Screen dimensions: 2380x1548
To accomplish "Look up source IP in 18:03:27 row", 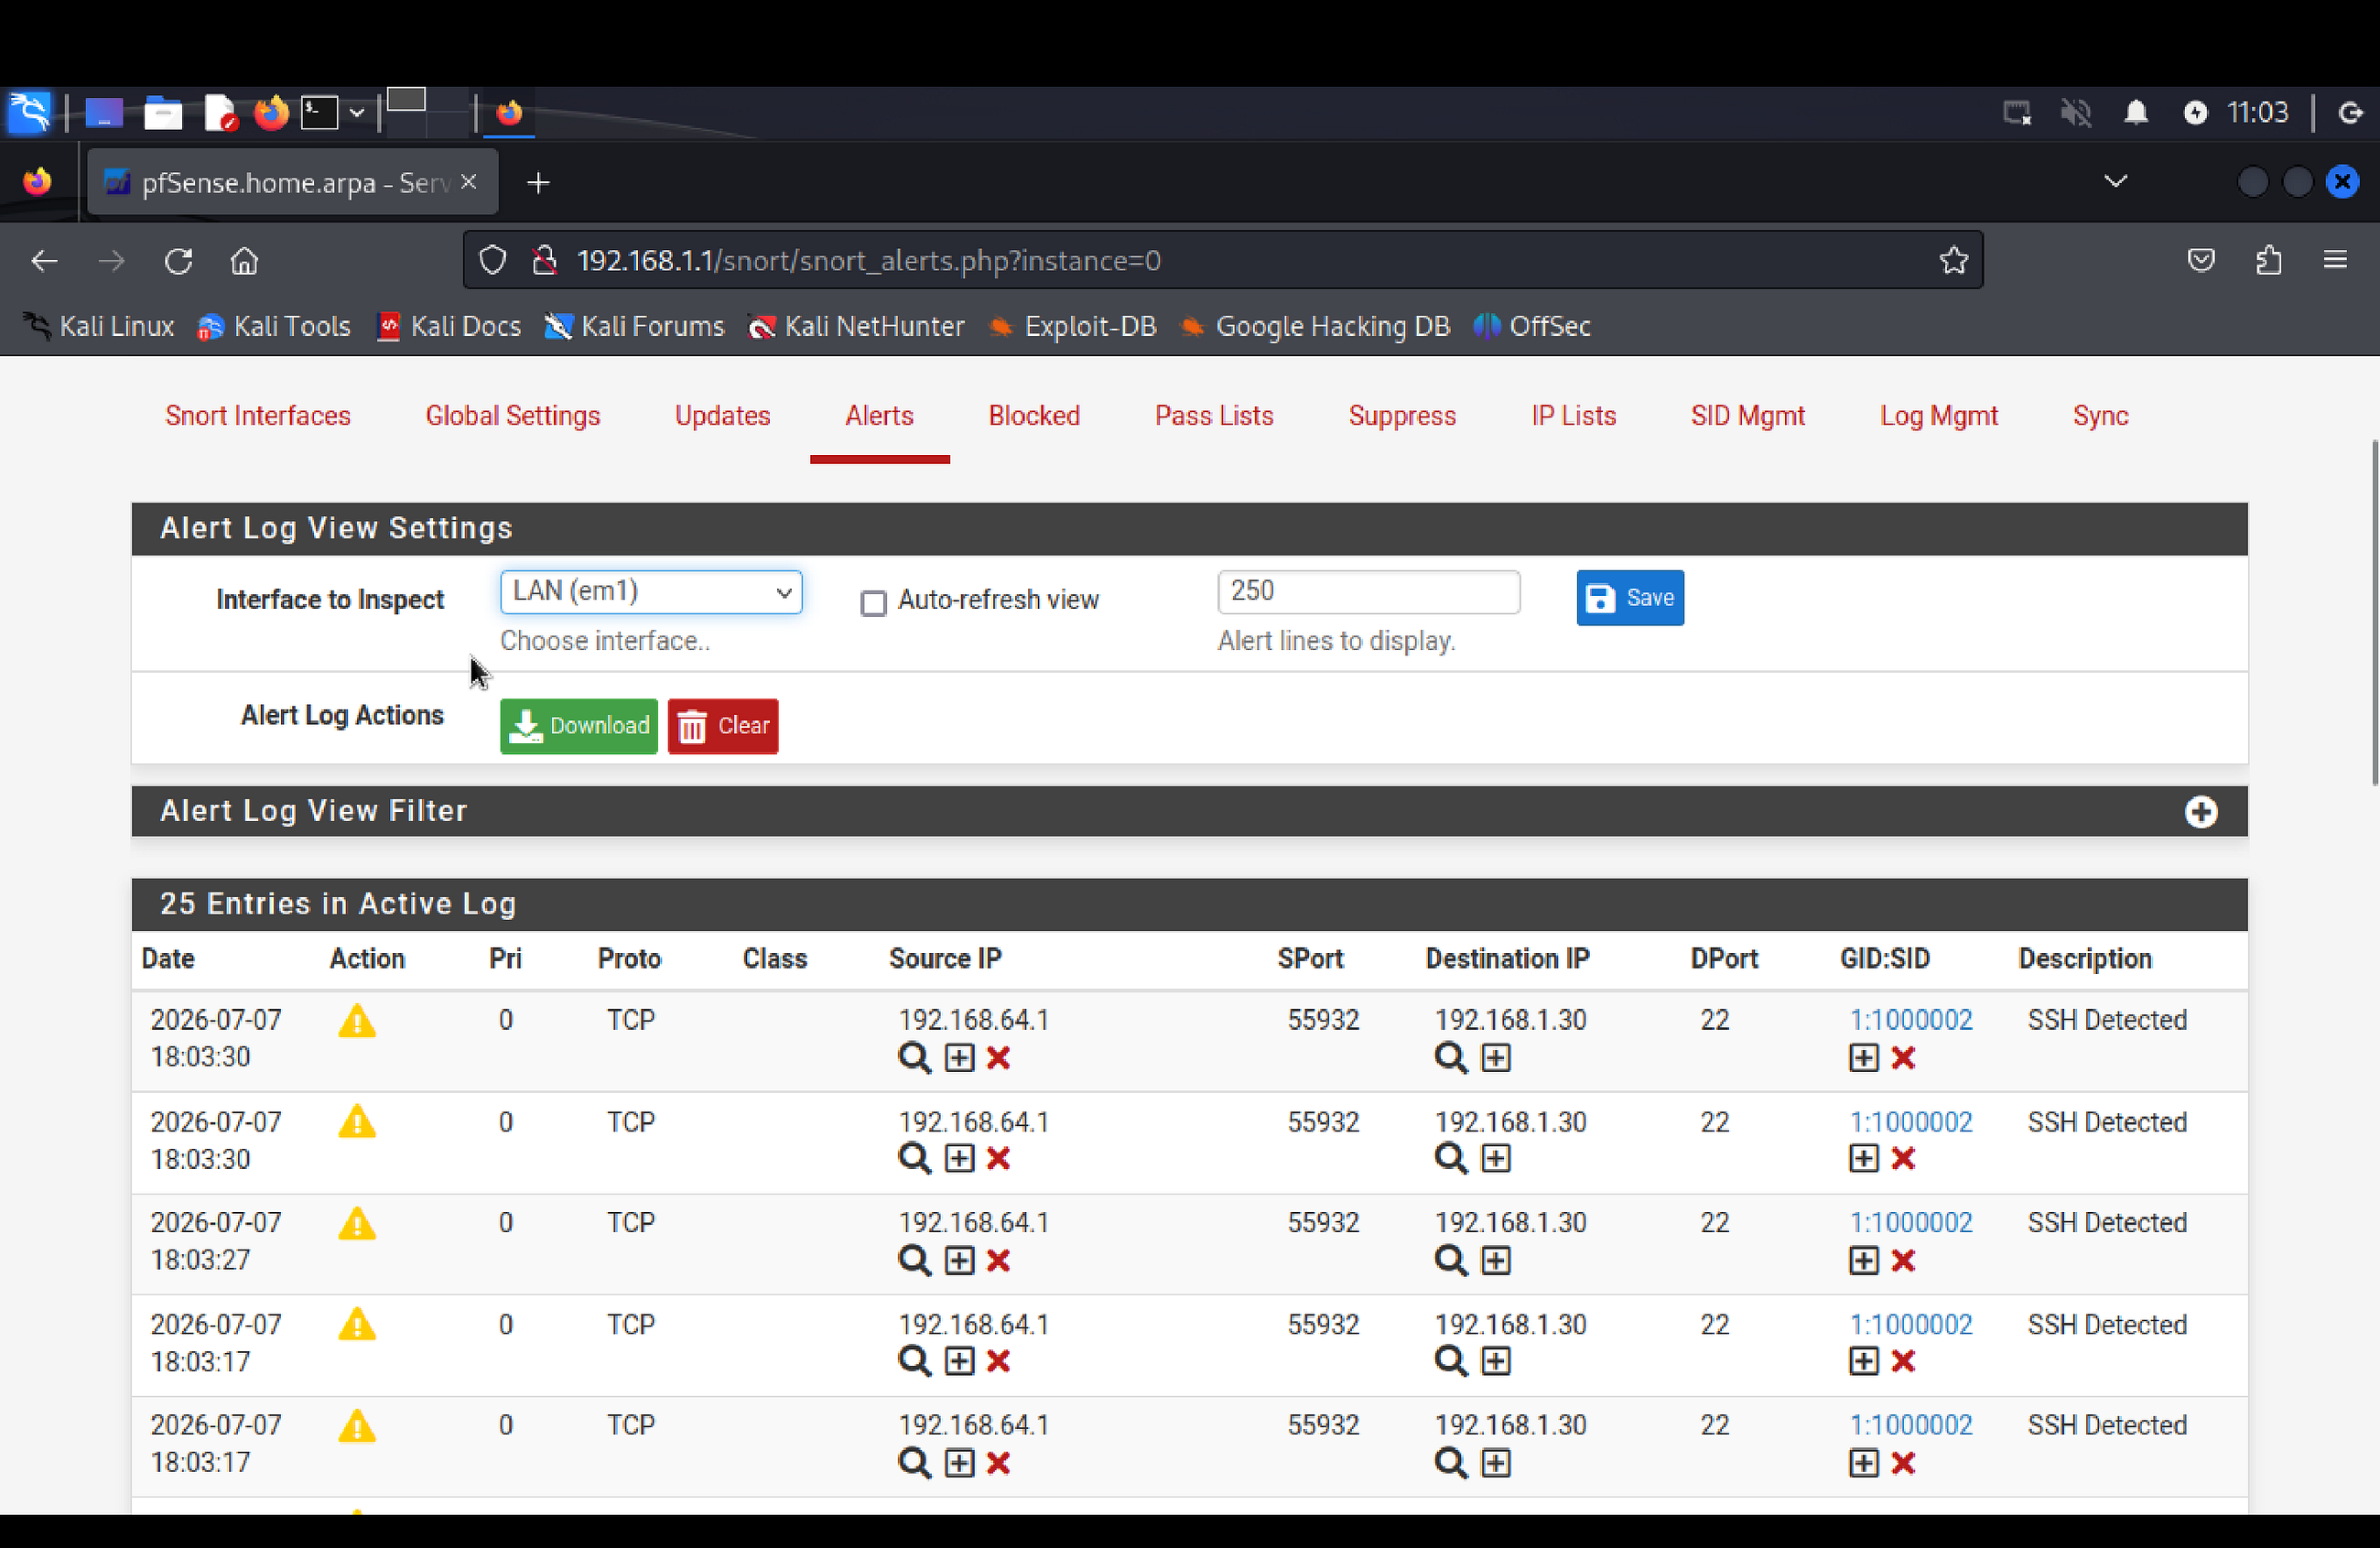I will [914, 1260].
